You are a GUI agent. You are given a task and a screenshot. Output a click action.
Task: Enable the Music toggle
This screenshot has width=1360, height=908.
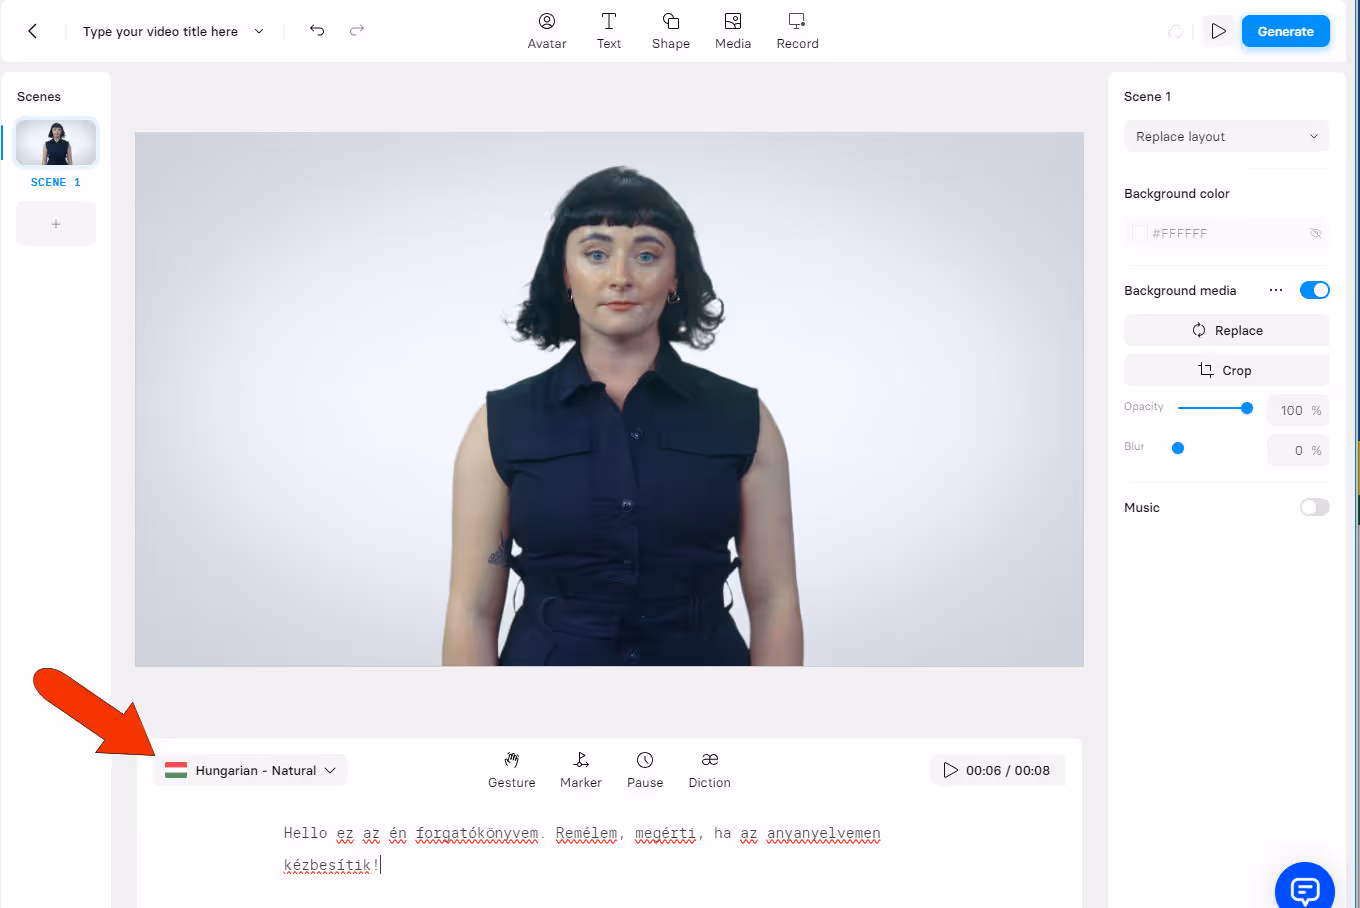[x=1314, y=507]
